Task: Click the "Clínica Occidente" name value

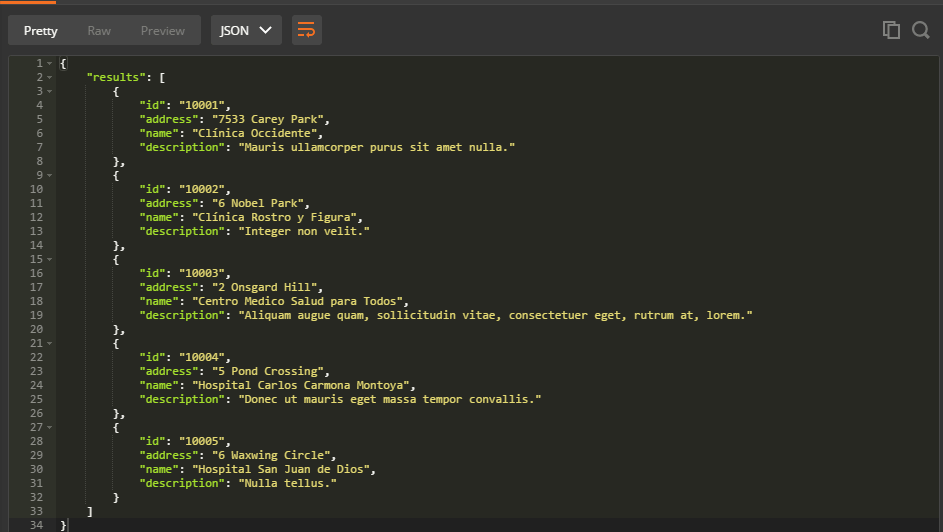Action: [x=254, y=133]
